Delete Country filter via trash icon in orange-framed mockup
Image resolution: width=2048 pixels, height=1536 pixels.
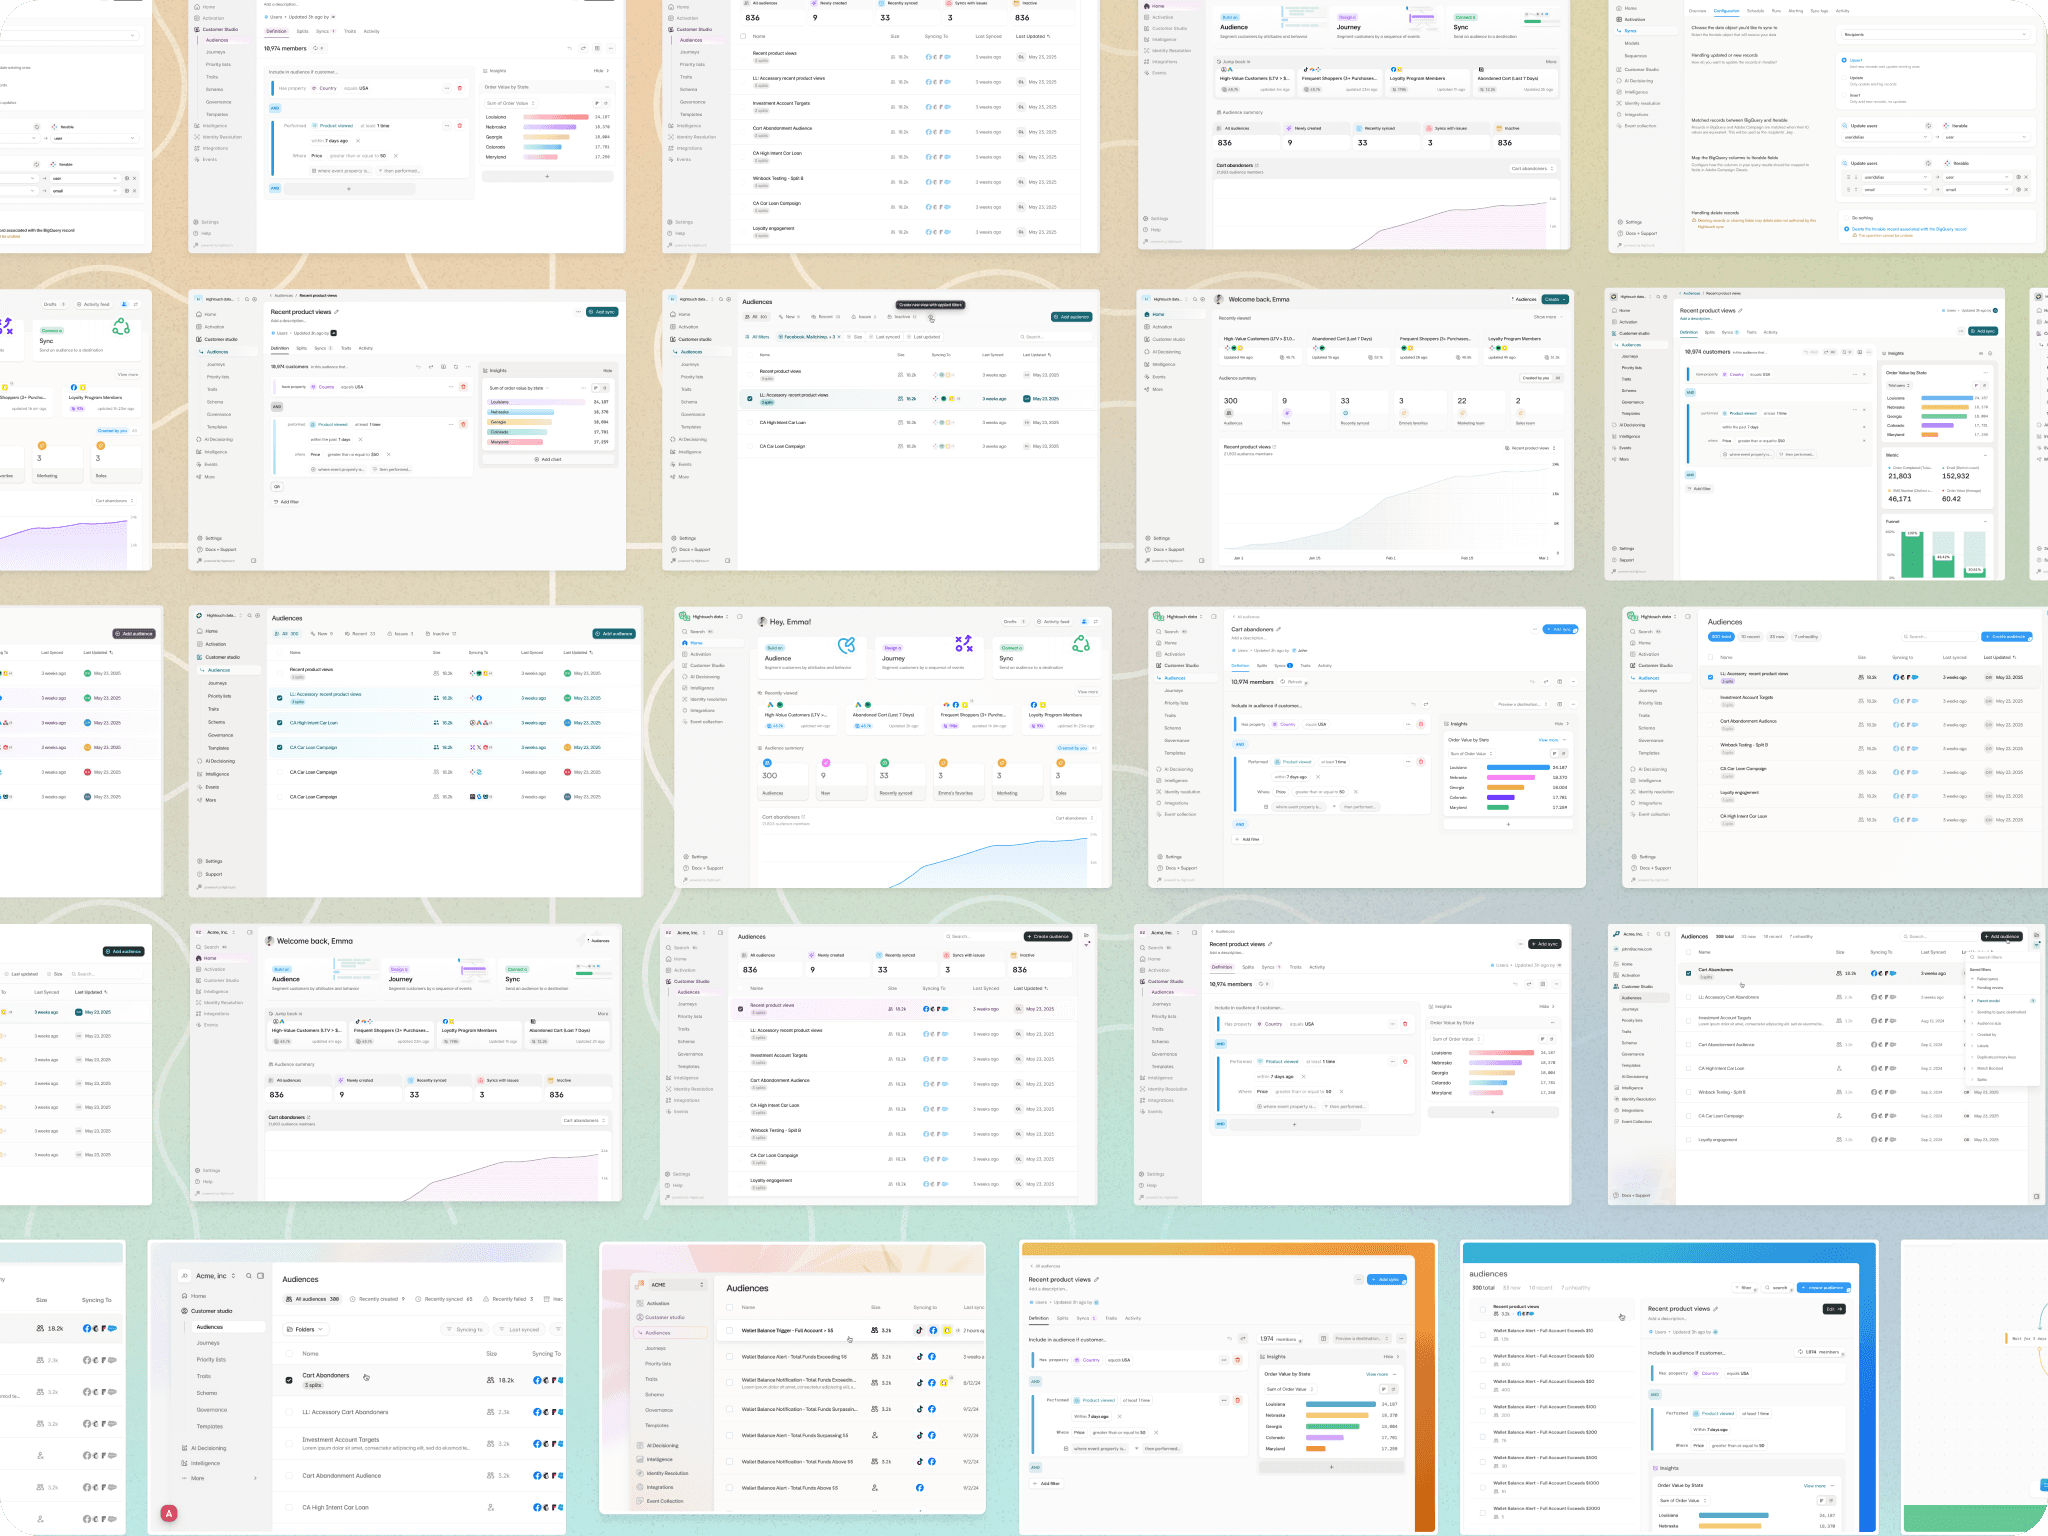[x=1237, y=1360]
